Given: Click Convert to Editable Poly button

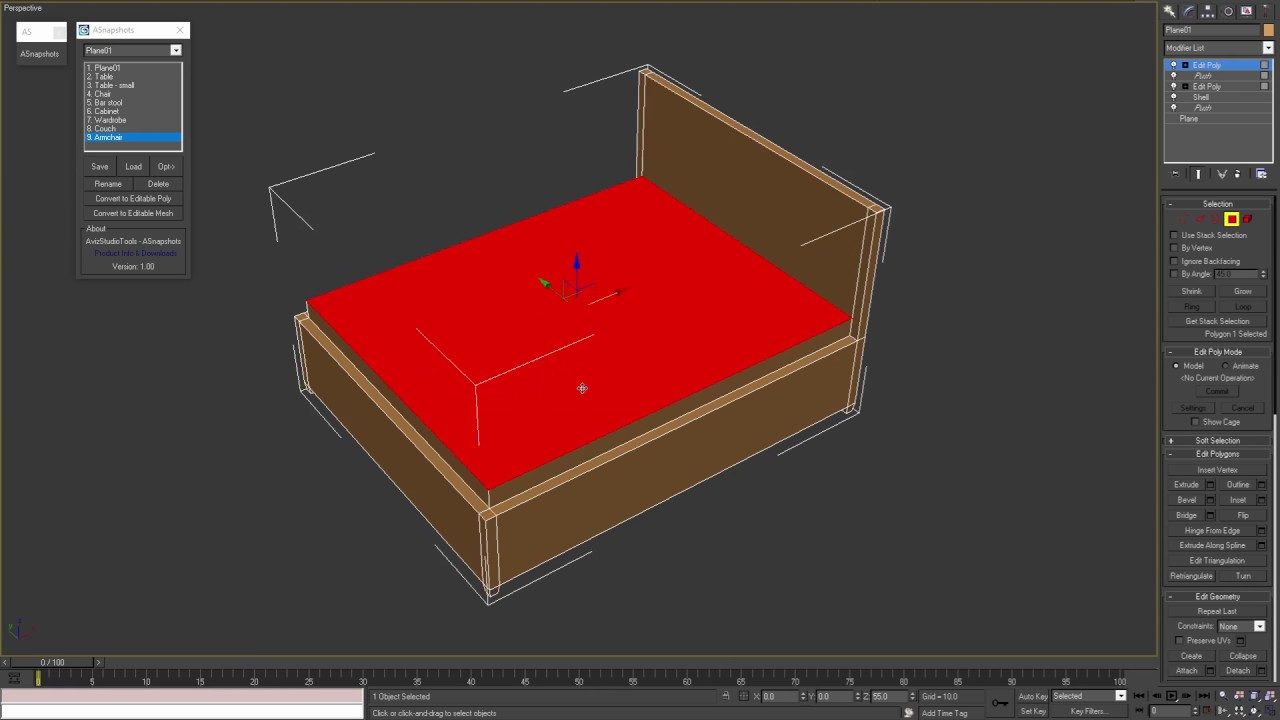Looking at the screenshot, I should (133, 199).
